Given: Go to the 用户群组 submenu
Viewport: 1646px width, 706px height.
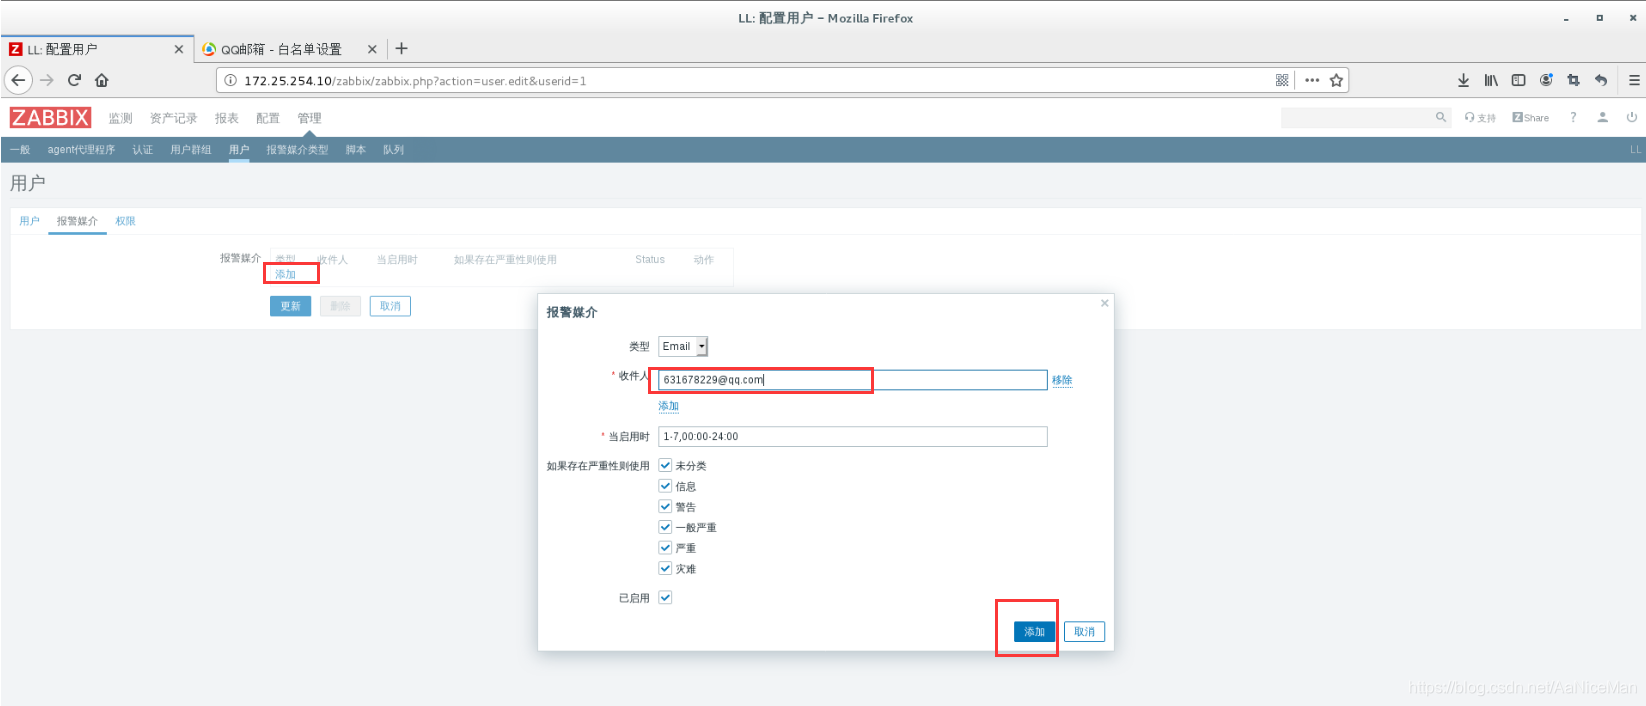Looking at the screenshot, I should point(191,150).
